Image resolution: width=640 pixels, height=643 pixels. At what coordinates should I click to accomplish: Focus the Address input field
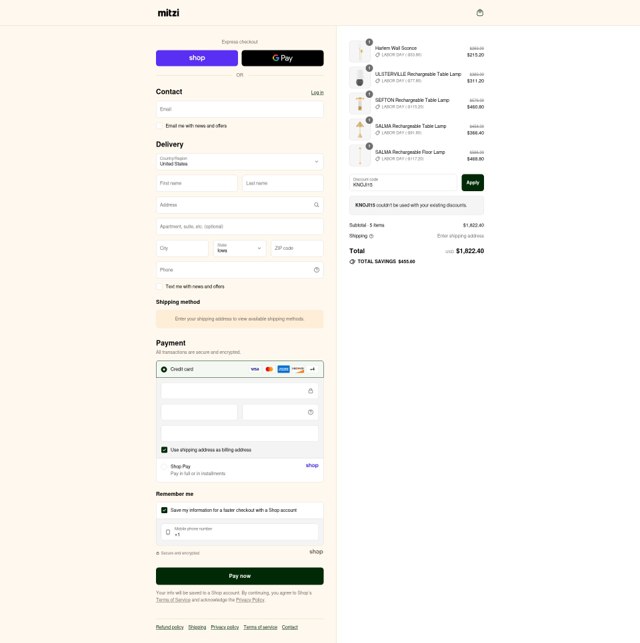pyautogui.click(x=239, y=205)
